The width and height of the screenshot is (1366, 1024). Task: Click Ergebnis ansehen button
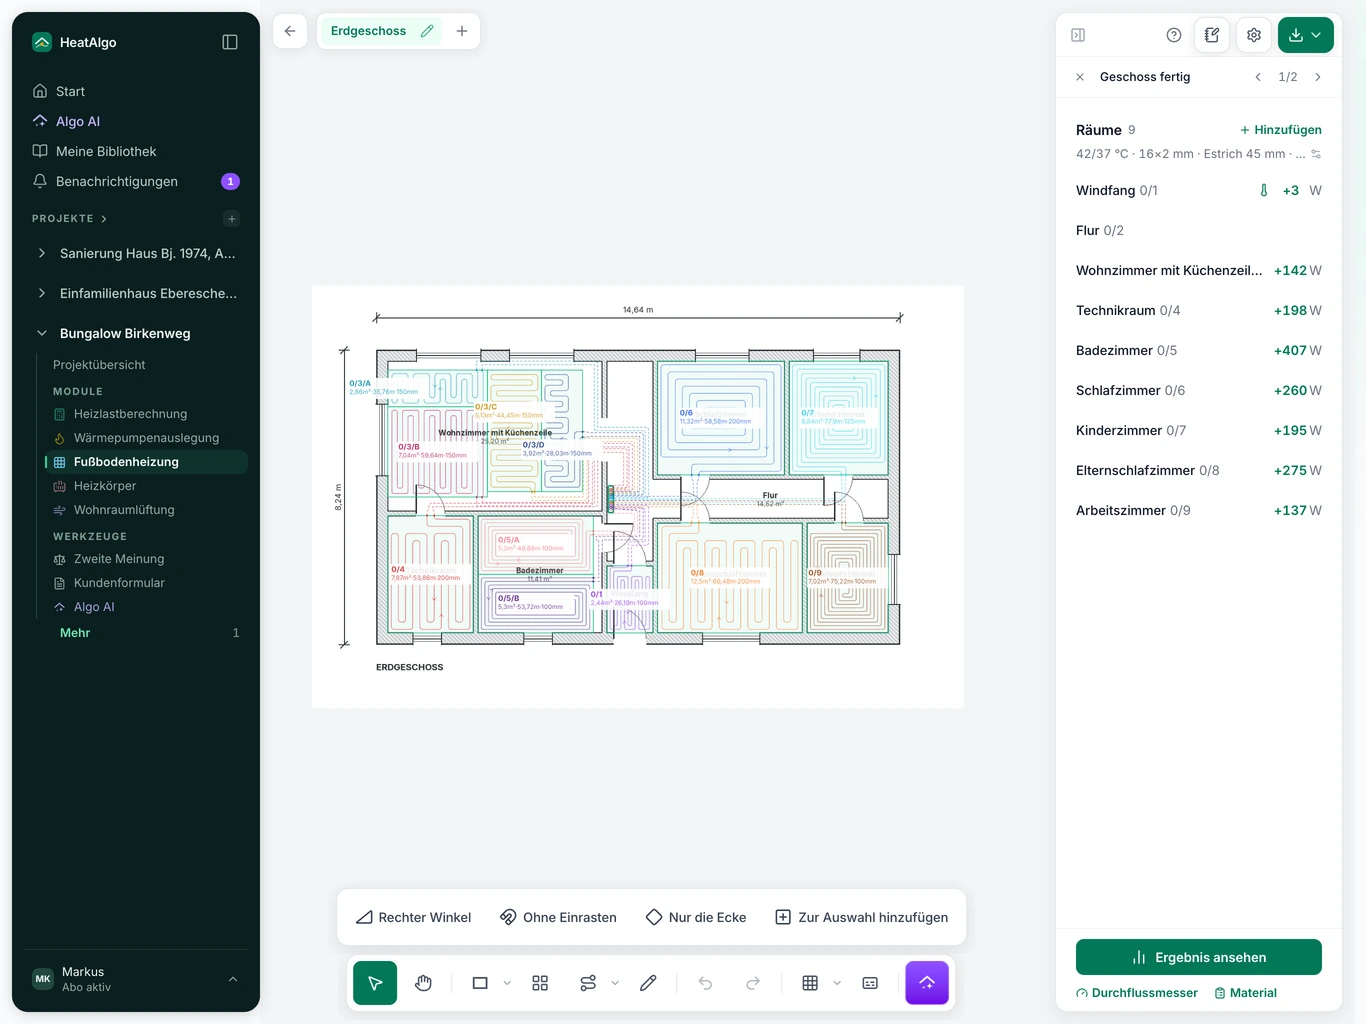1199,957
